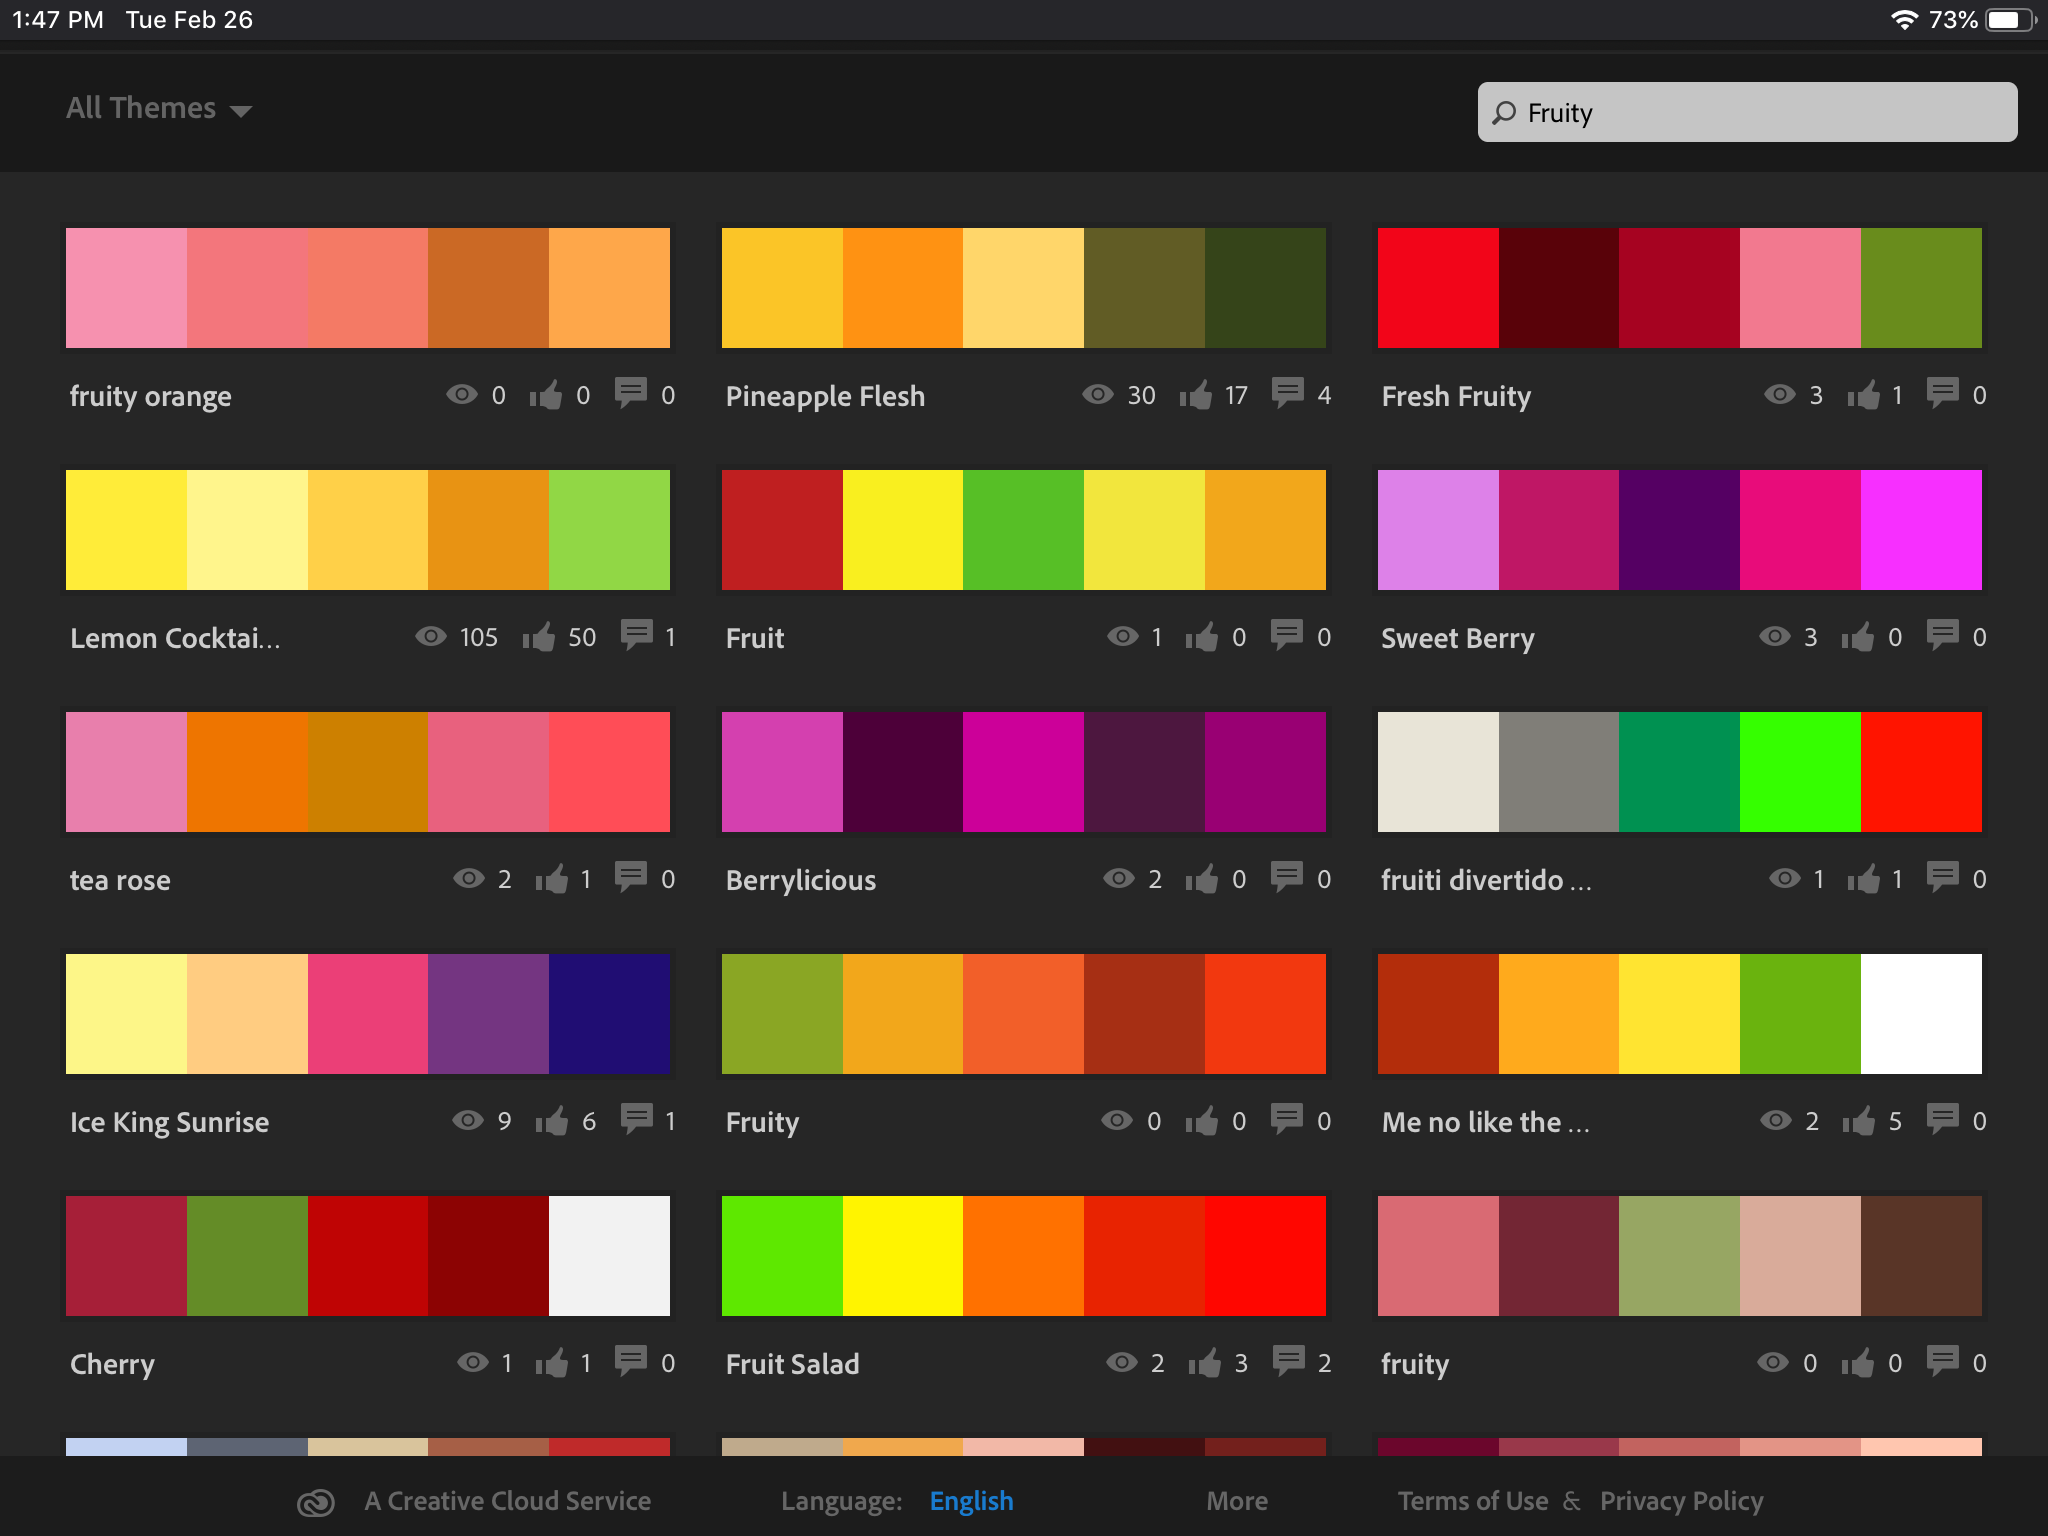Click thumbs-up icon for Fruit theme
This screenshot has height=1536, width=2048.
click(1202, 636)
